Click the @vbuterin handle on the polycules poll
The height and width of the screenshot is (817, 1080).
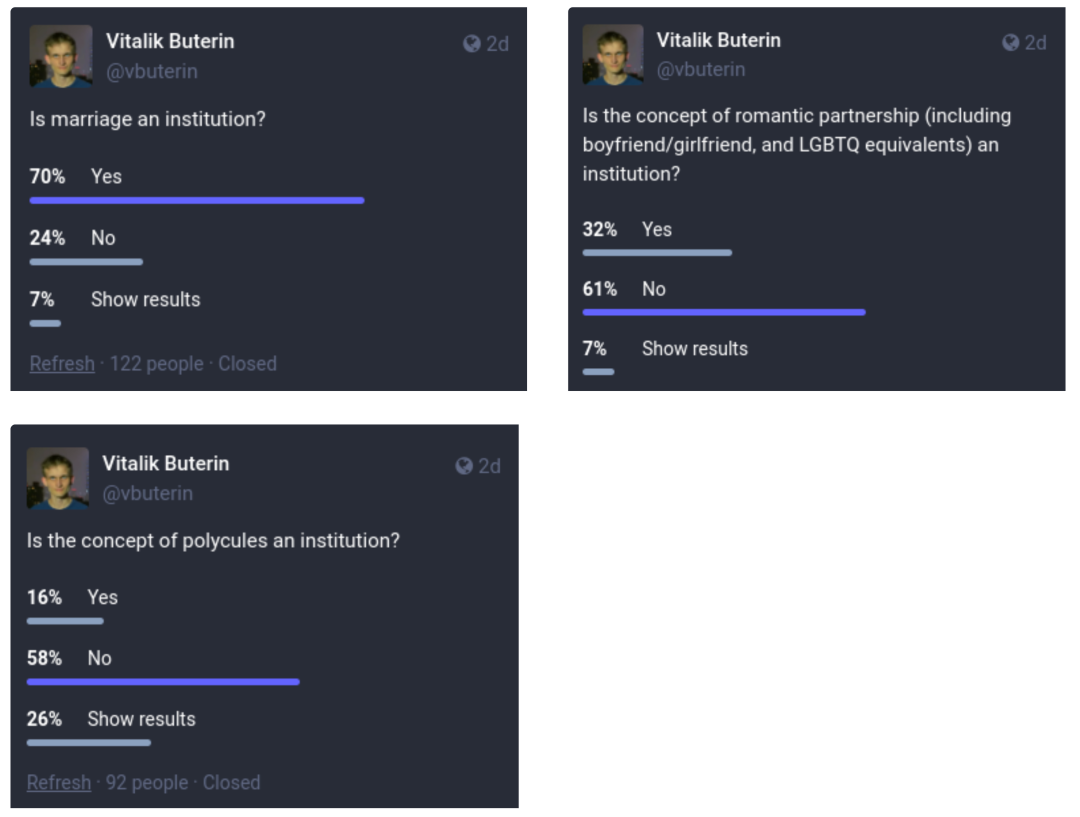[x=147, y=493]
